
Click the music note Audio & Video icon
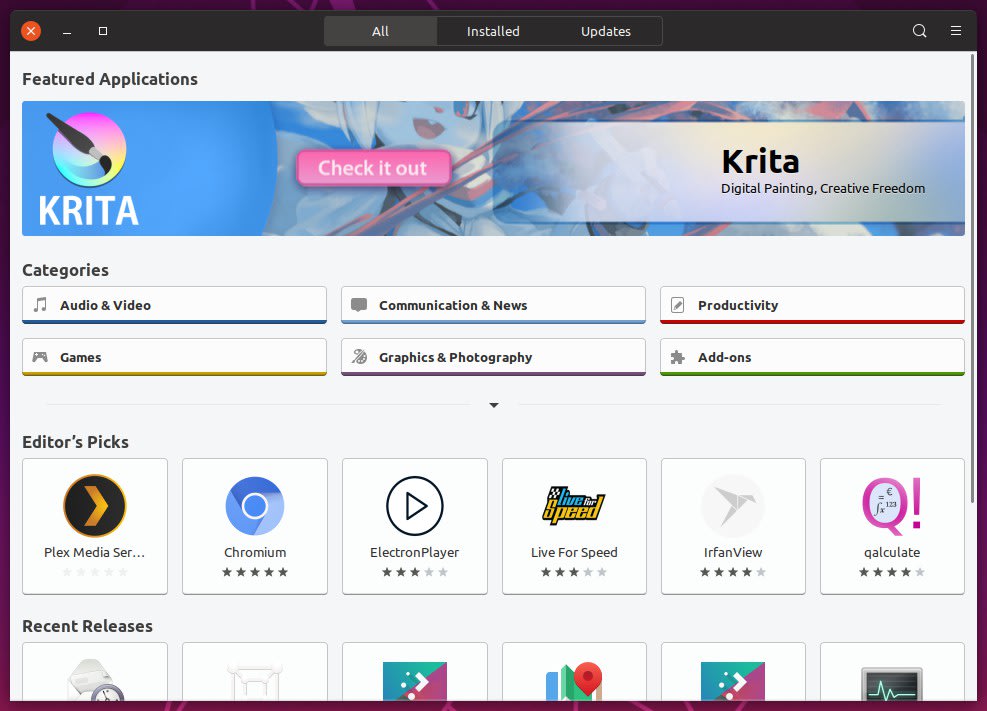pos(40,305)
